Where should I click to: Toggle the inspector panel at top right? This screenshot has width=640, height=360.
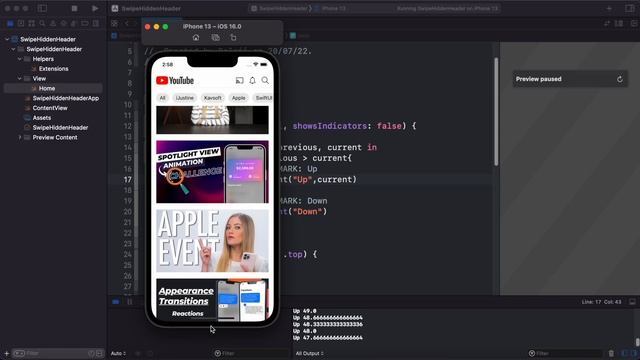point(630,8)
